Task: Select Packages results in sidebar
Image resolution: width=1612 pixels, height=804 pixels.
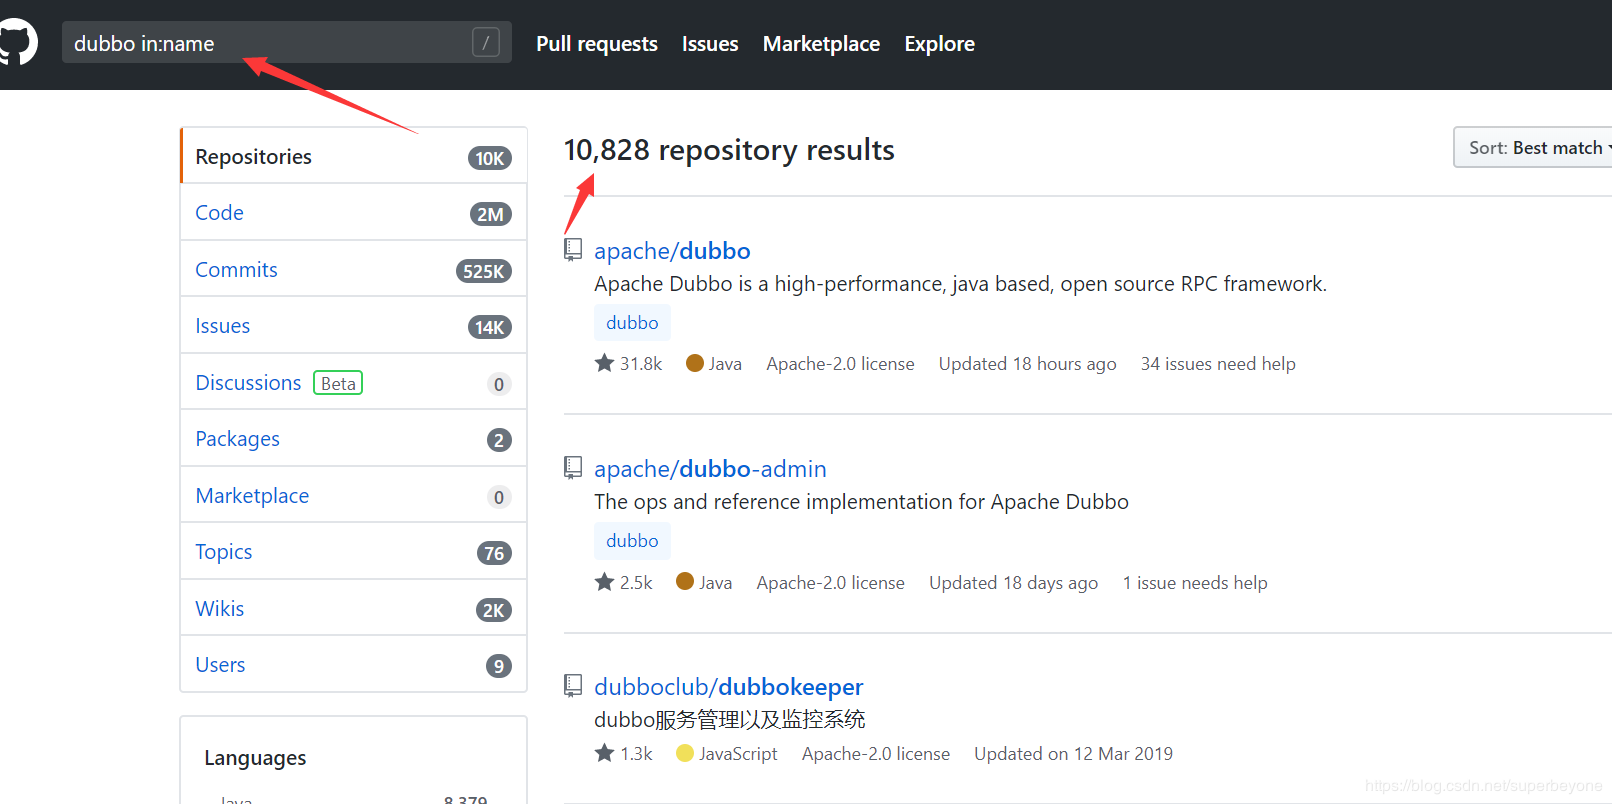Action: tap(354, 439)
